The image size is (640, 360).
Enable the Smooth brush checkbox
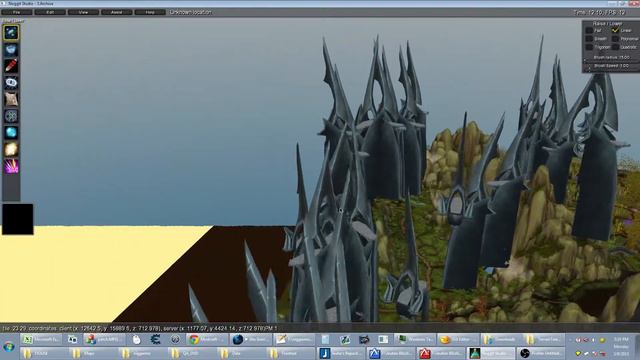coord(589,39)
